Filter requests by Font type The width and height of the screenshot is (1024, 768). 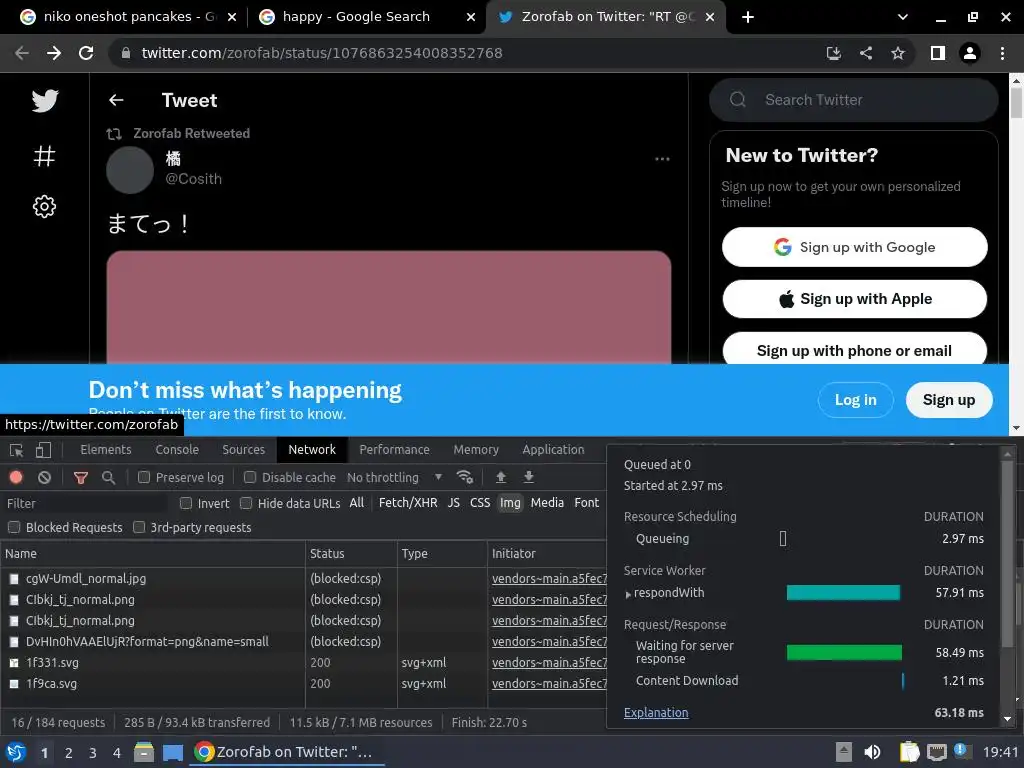pyautogui.click(x=586, y=502)
